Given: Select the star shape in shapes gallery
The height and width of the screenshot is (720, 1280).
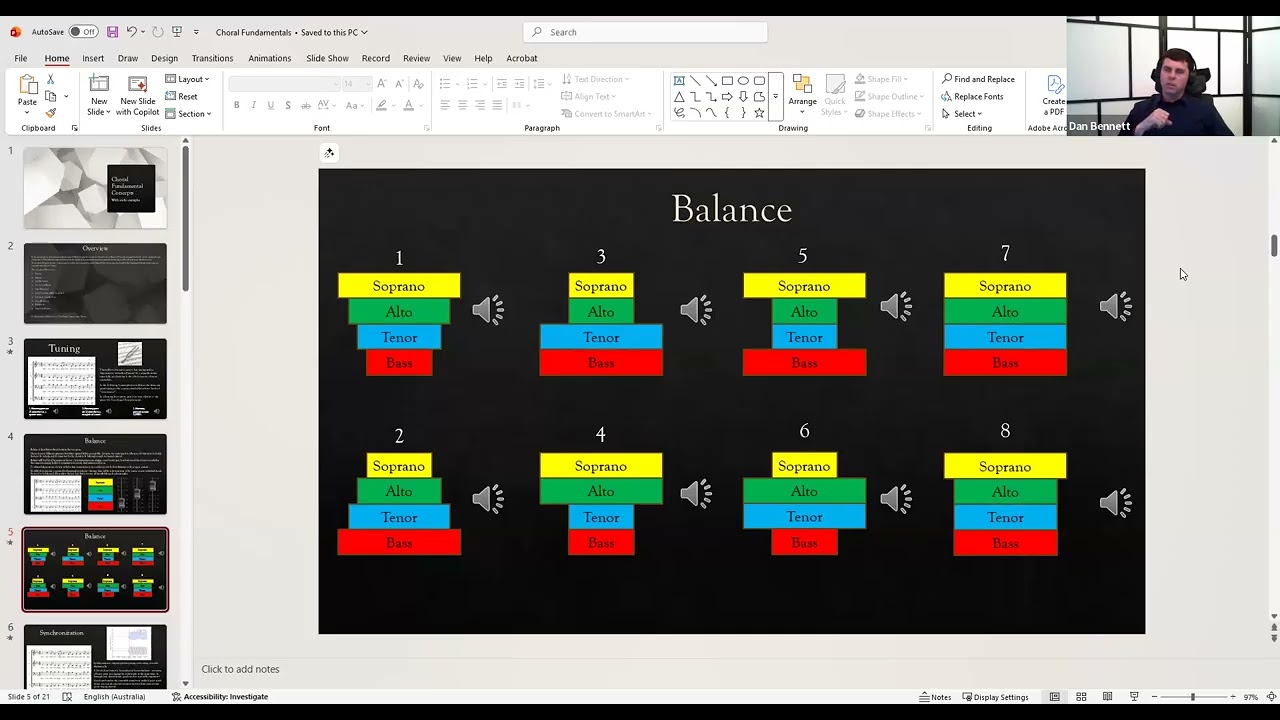Looking at the screenshot, I should [759, 113].
